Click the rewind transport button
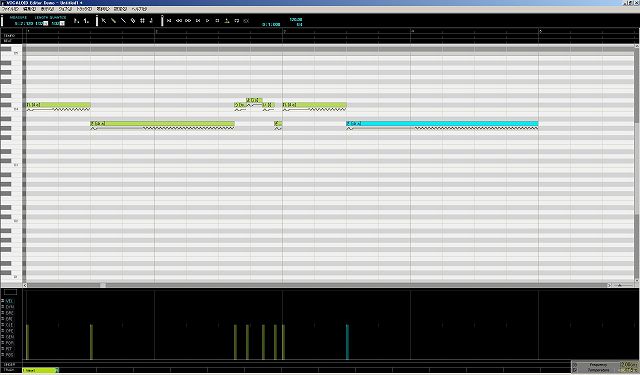Viewport: 640px width, 375px height. pos(178,20)
